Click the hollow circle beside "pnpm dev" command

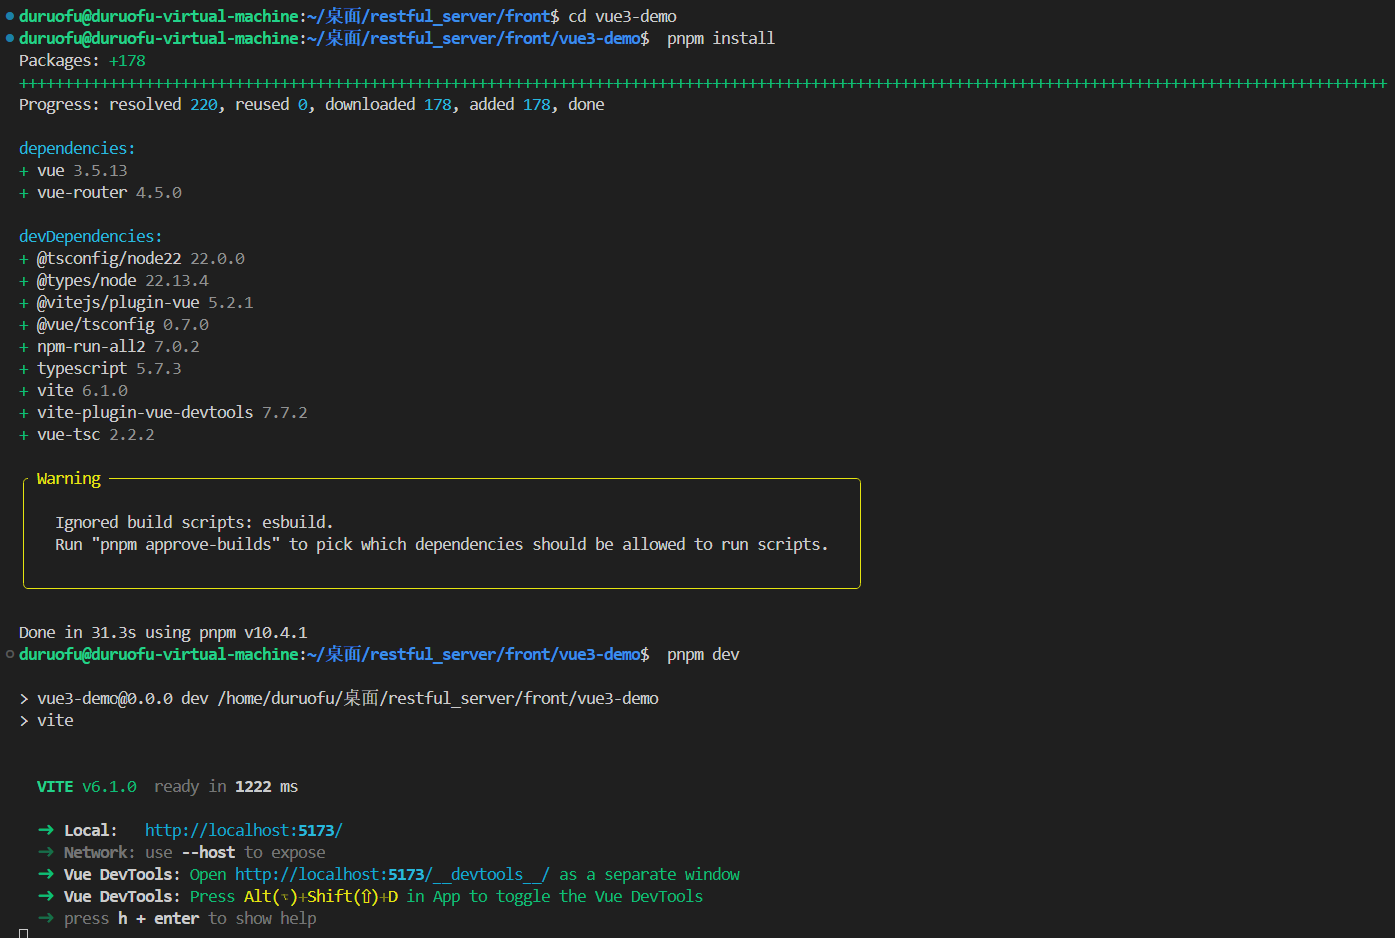10,655
